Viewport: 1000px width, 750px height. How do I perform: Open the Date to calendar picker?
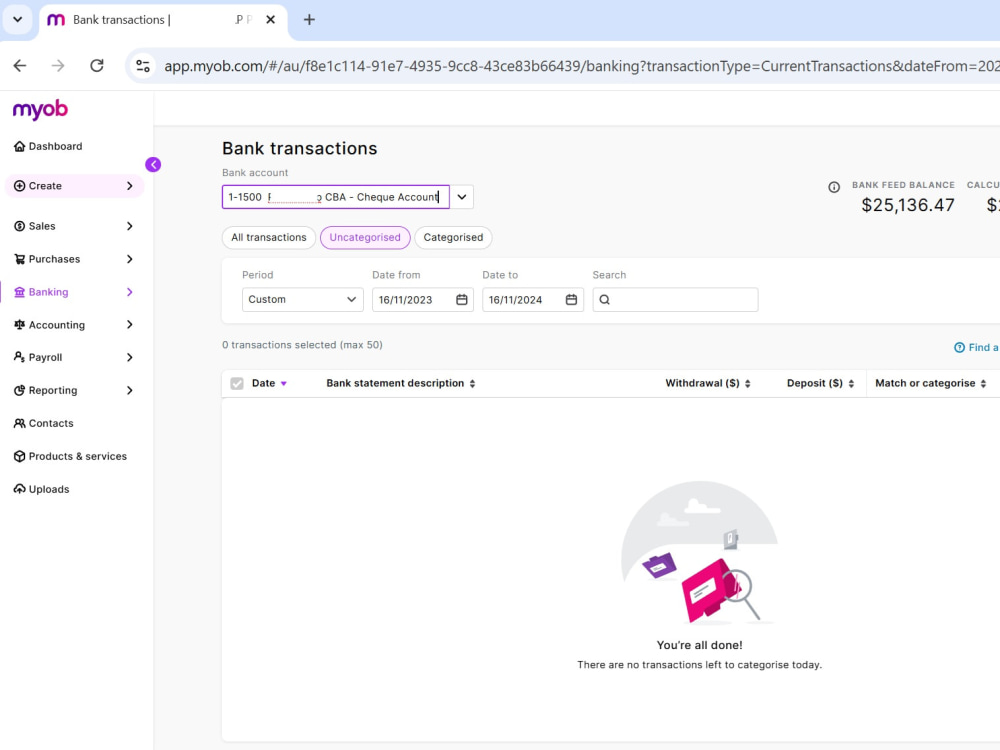click(x=571, y=299)
